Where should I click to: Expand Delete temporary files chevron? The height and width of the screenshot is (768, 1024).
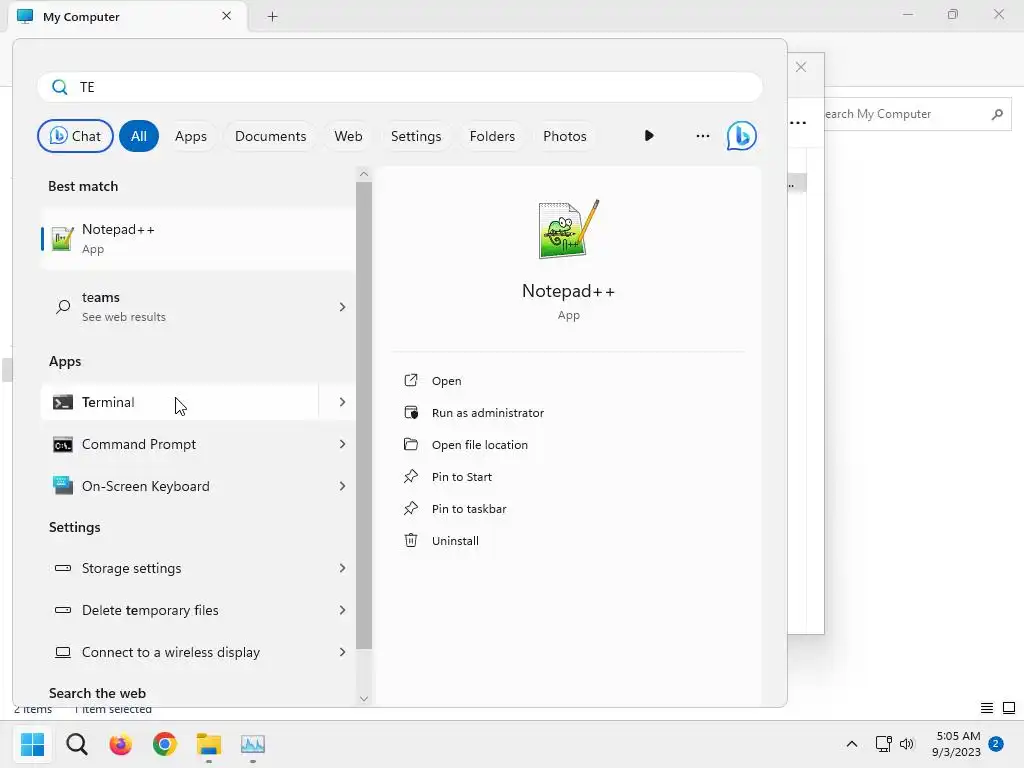click(x=342, y=610)
